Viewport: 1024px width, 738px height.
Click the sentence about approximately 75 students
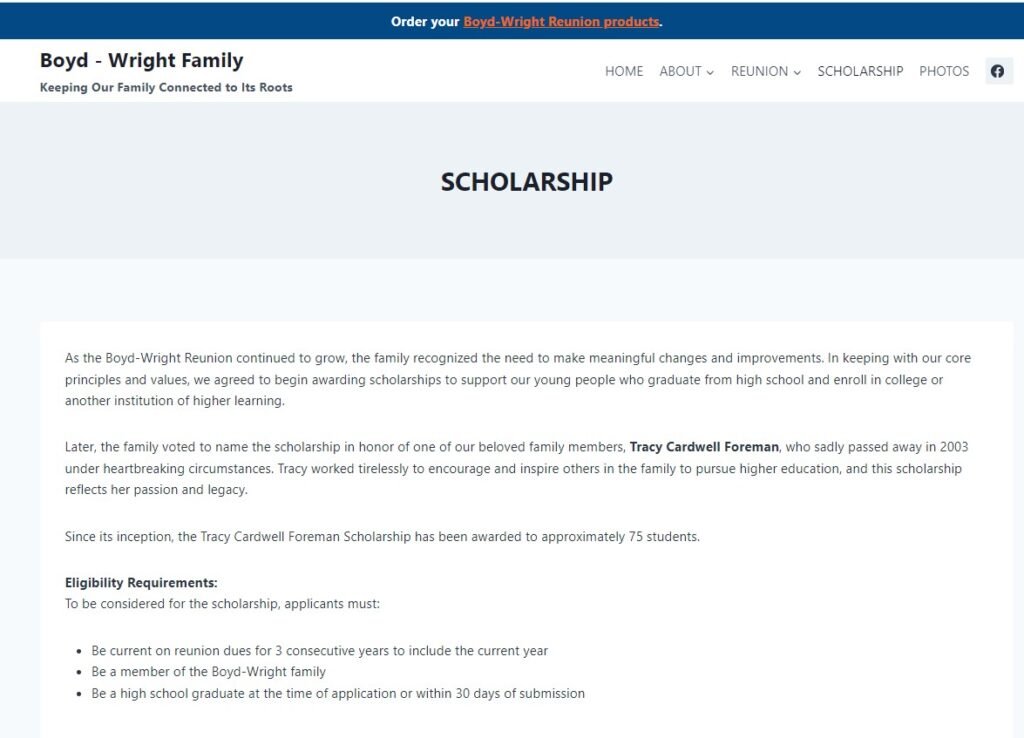point(382,537)
